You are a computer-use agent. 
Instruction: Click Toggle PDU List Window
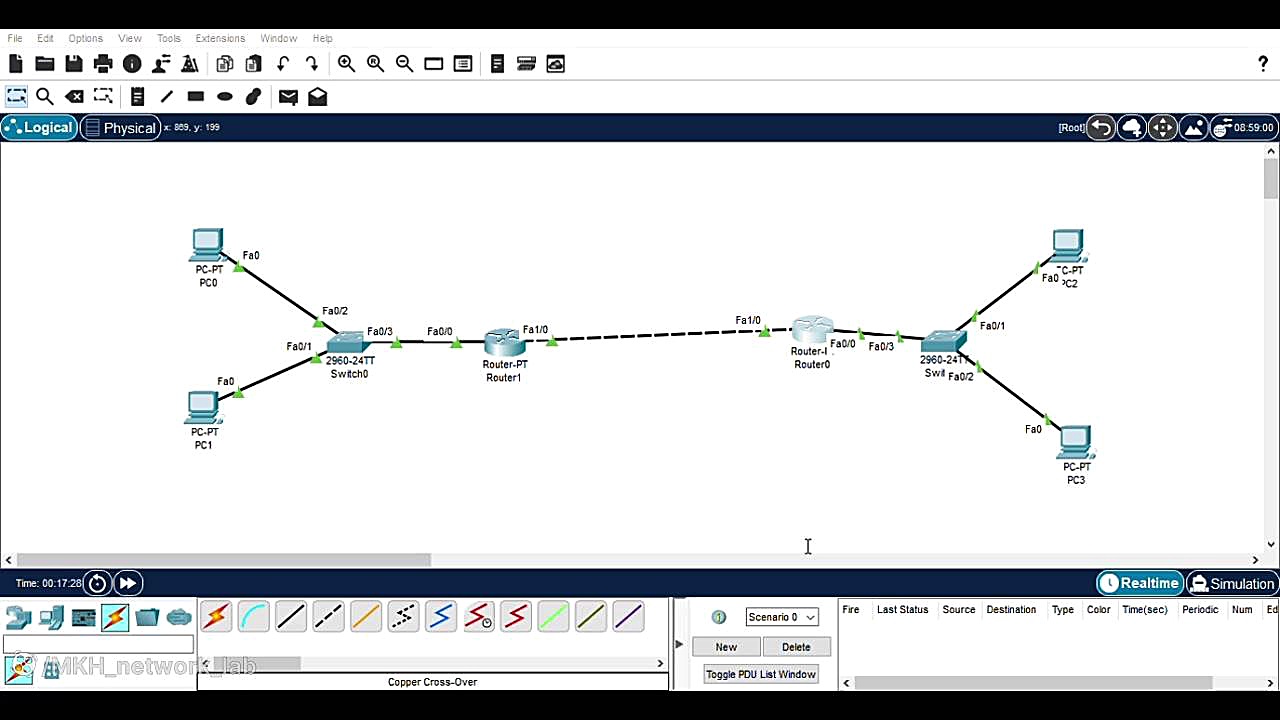(761, 674)
